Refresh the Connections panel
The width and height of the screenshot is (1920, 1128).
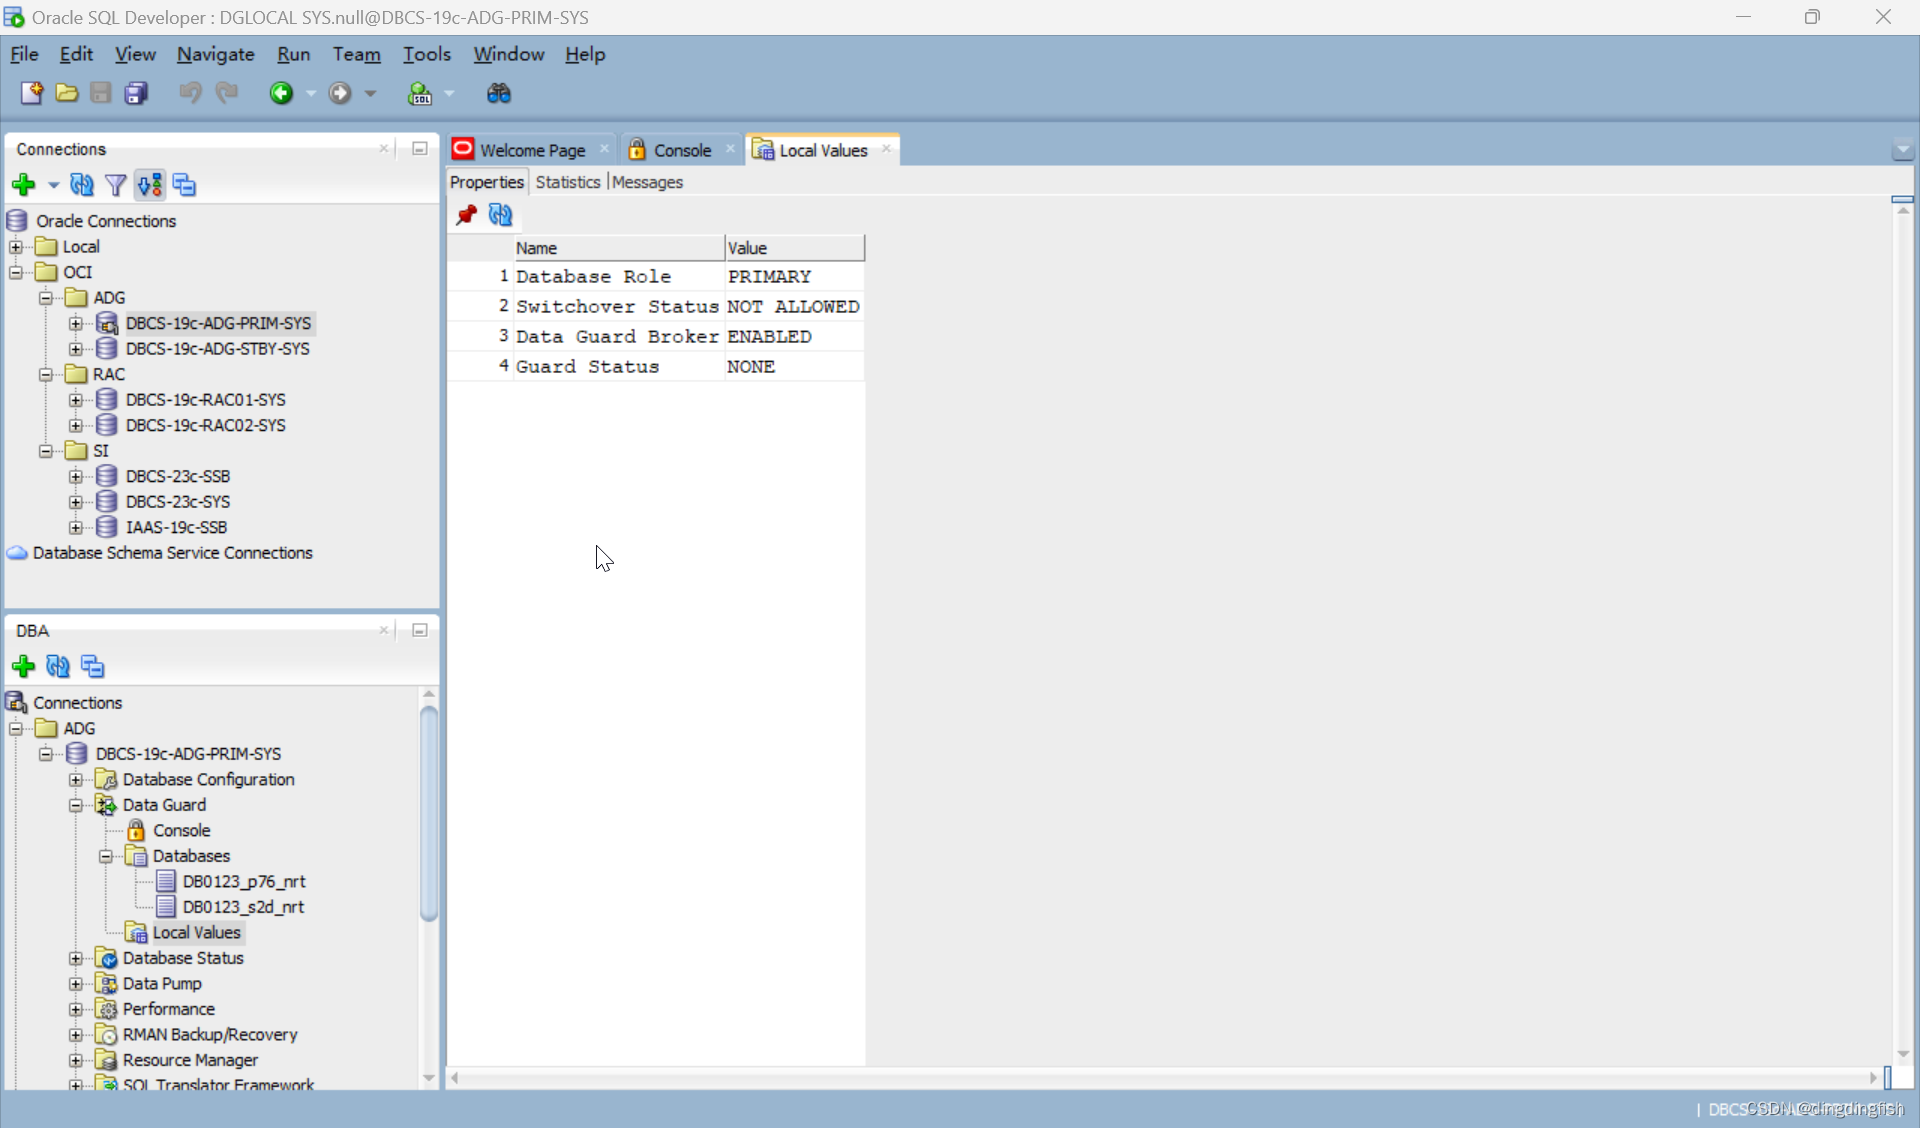[x=82, y=185]
